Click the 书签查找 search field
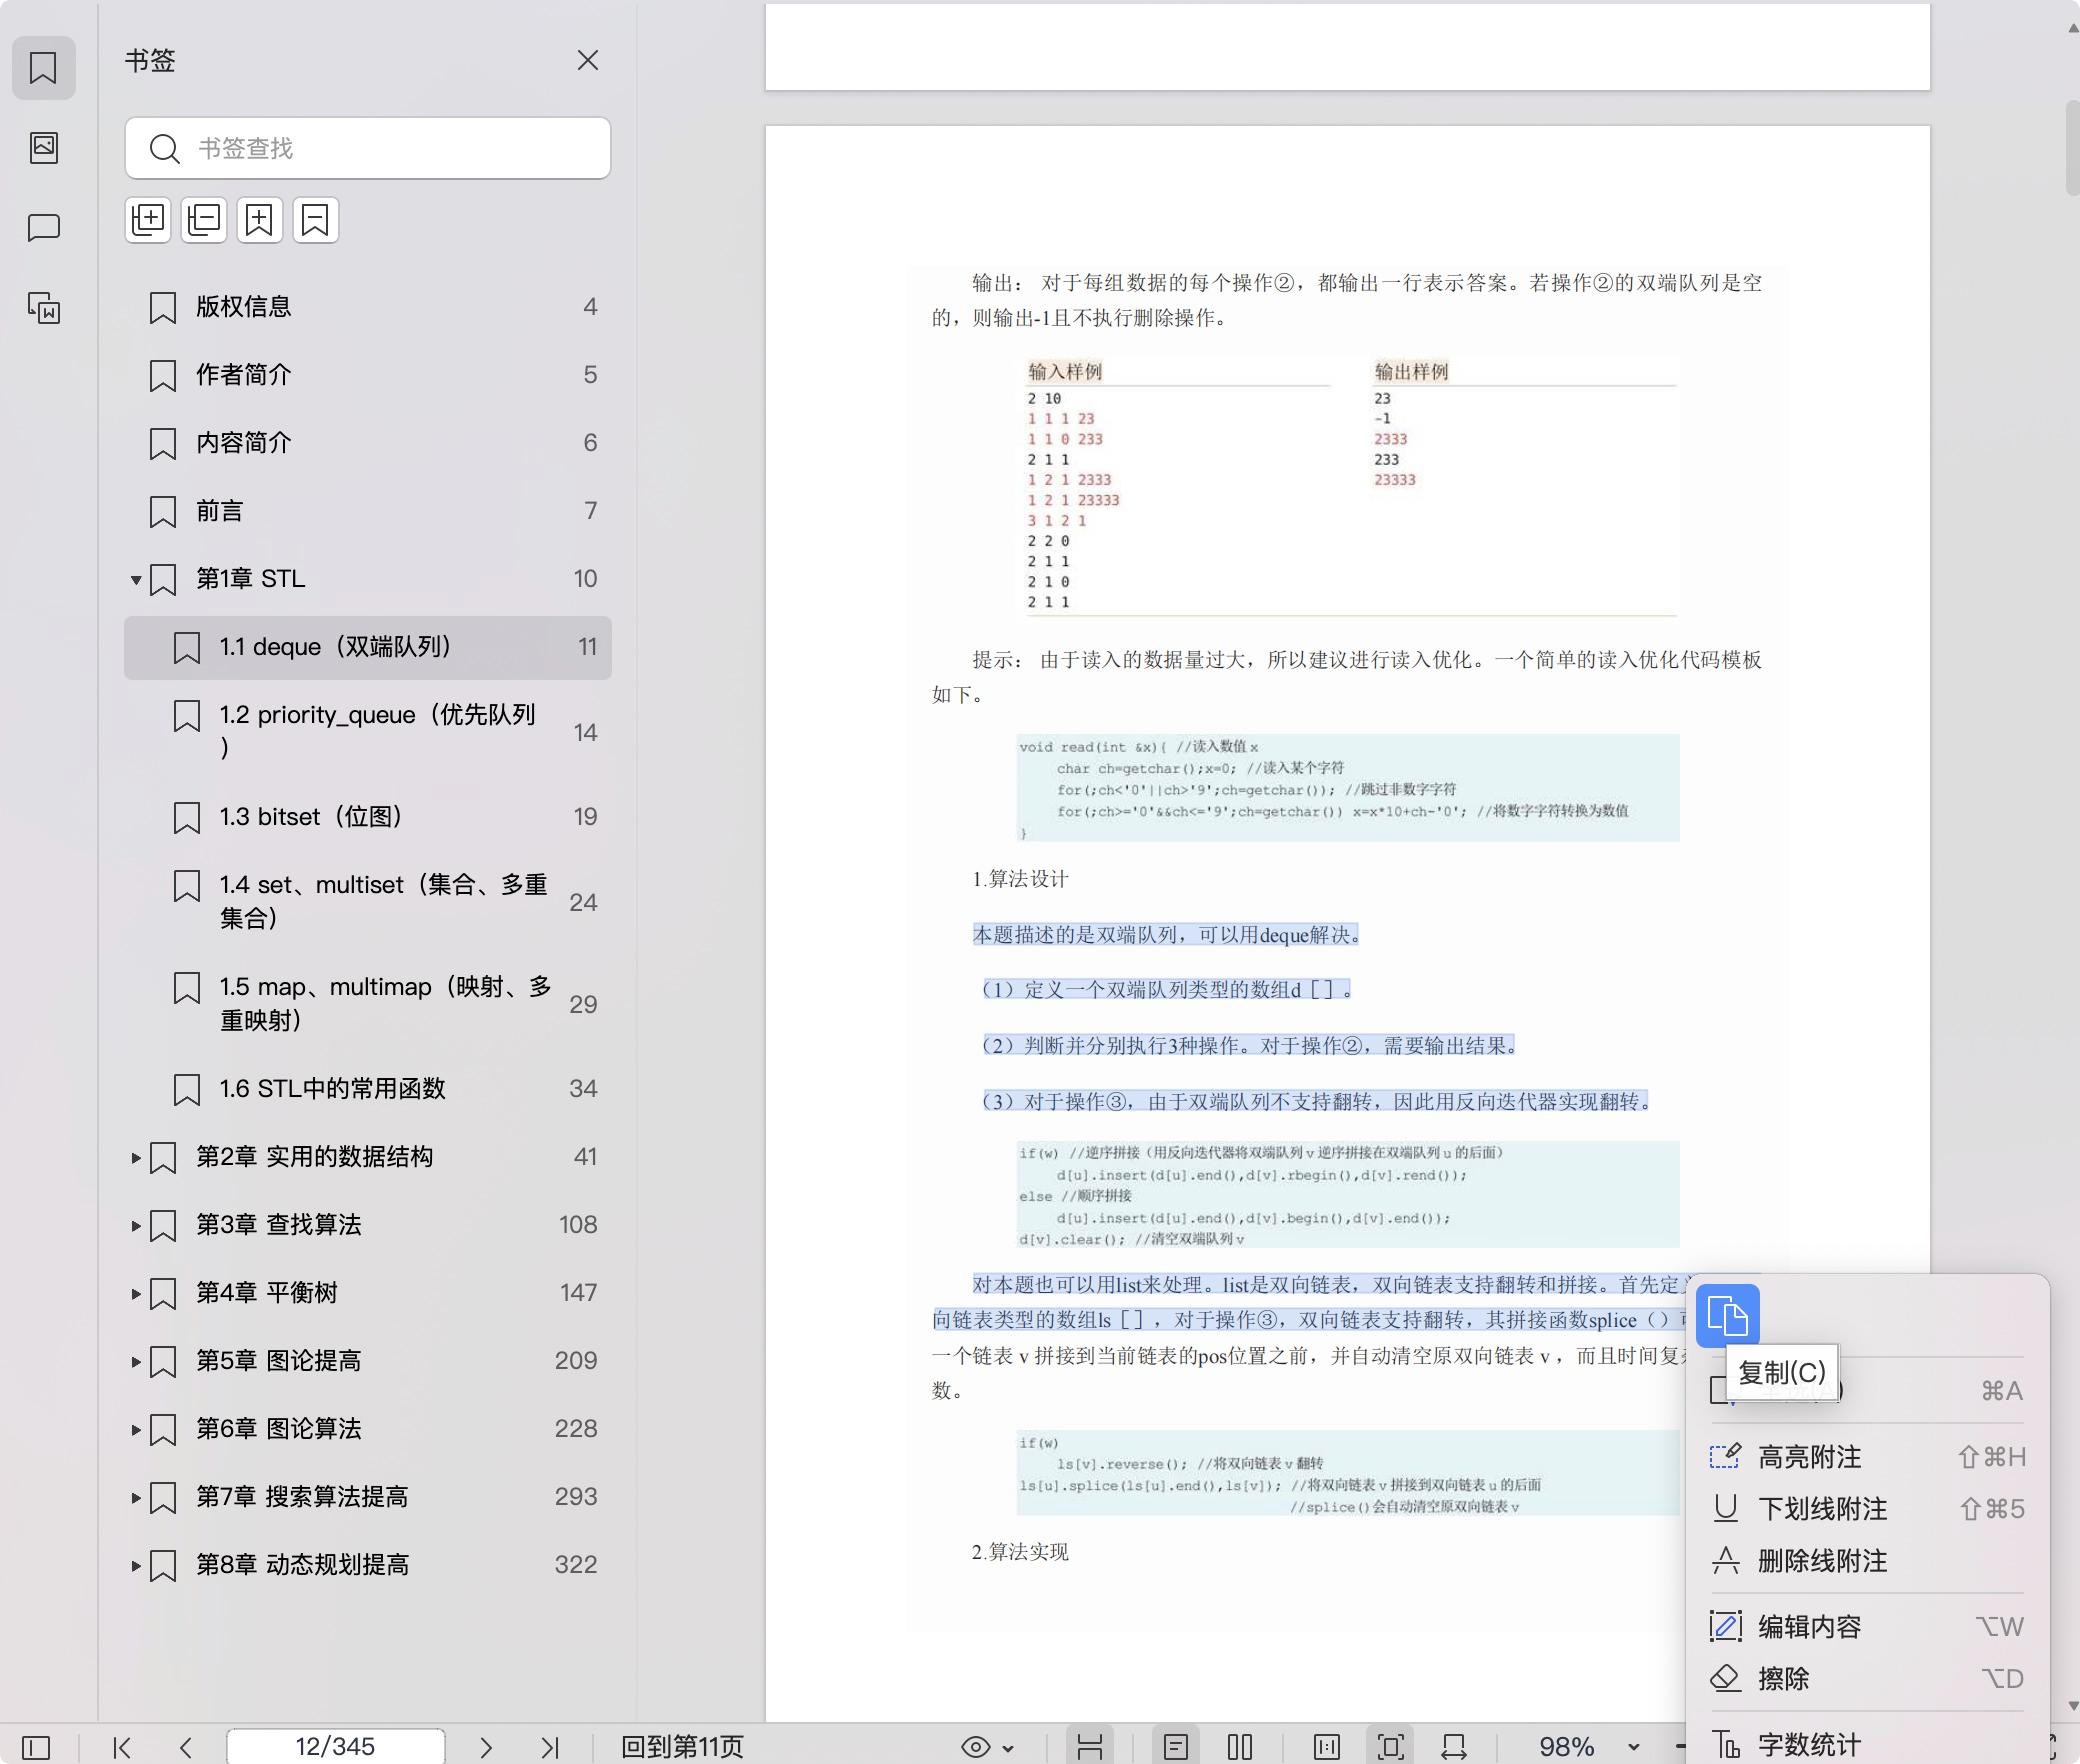The height and width of the screenshot is (1764, 2080). [368, 149]
